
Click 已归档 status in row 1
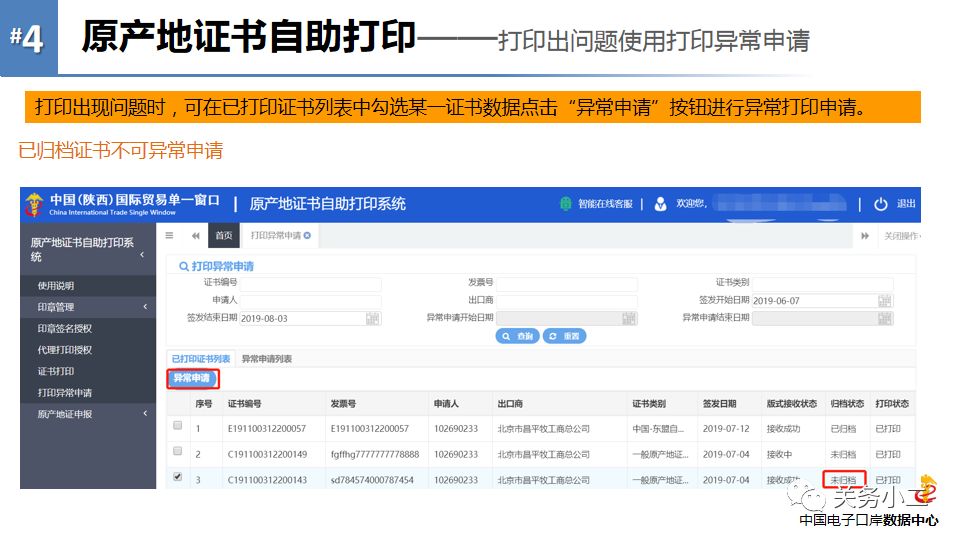(843, 429)
